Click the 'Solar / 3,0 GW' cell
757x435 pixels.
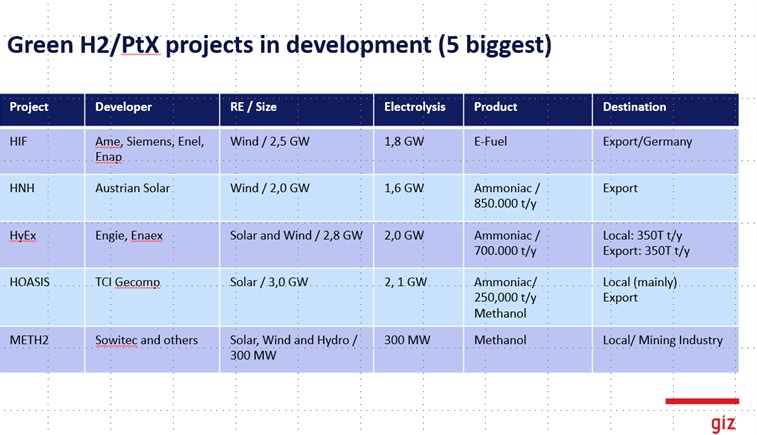coord(296,297)
